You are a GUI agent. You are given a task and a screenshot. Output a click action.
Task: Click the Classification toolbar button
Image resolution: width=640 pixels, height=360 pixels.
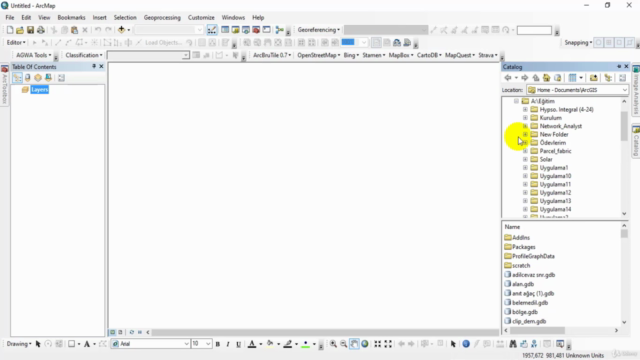84,55
